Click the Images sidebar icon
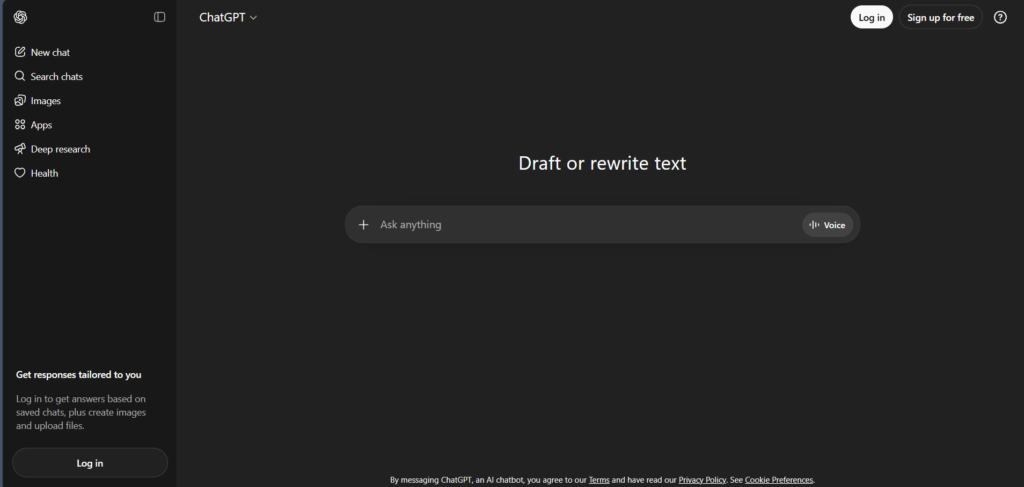1024x487 pixels. 20,101
